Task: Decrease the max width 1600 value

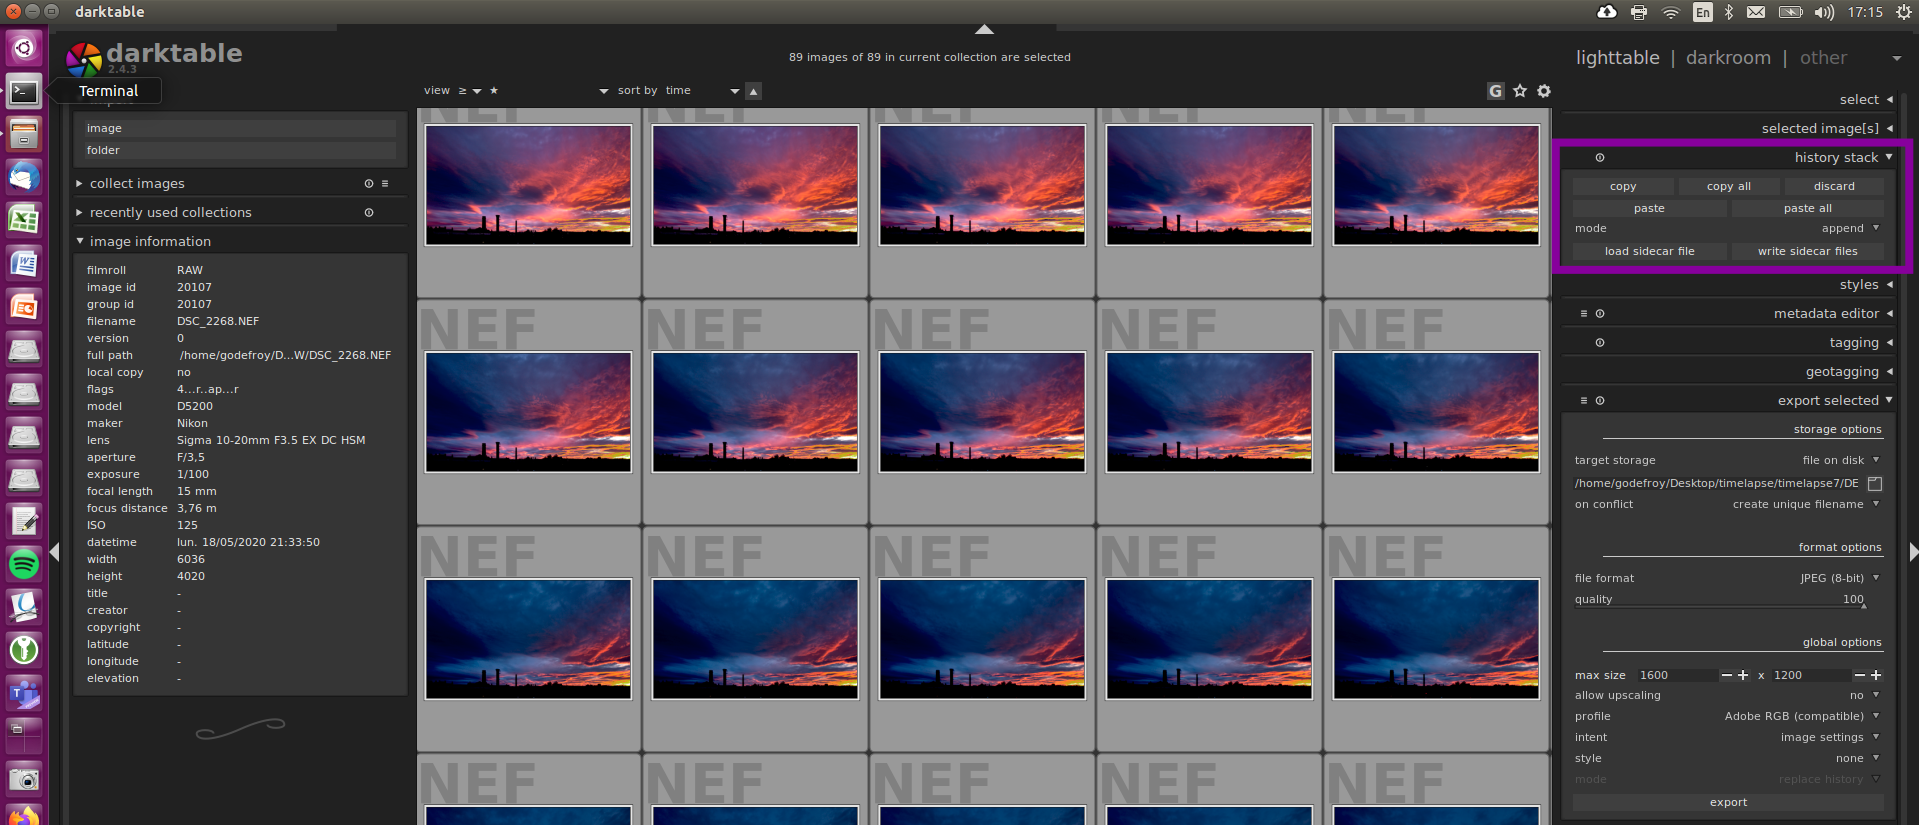Action: pos(1726,676)
